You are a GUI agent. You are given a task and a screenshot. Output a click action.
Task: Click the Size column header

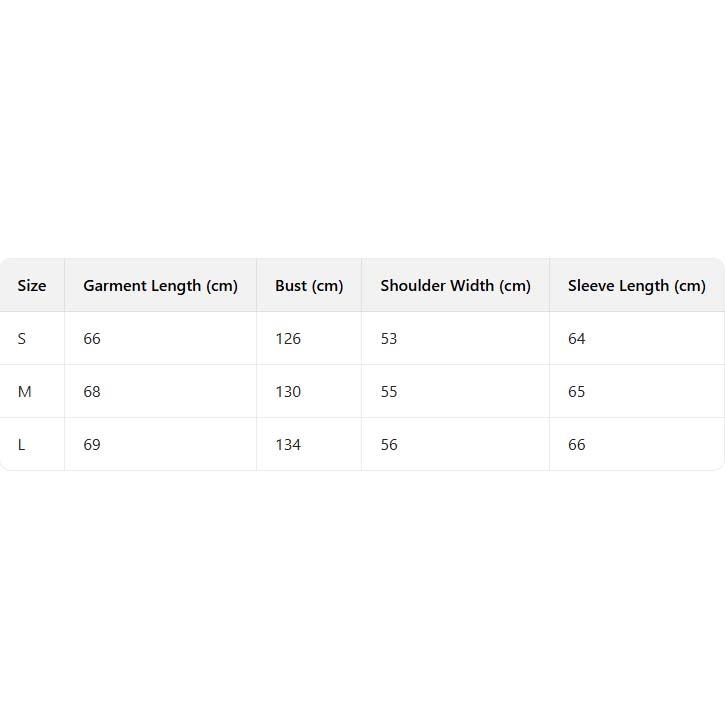tap(32, 286)
